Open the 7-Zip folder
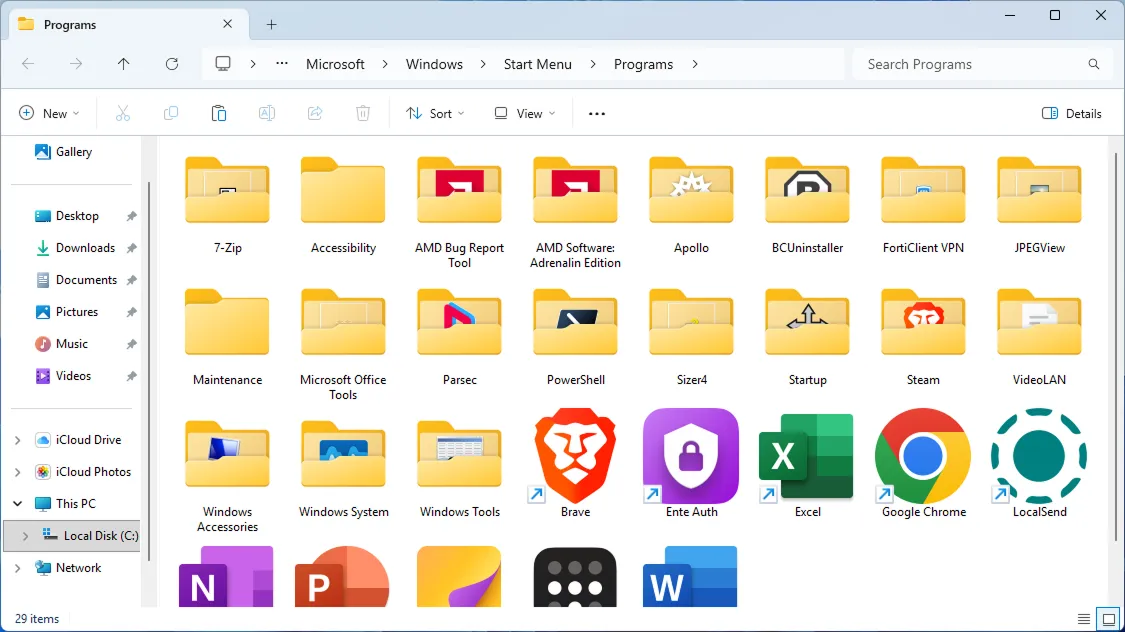The width and height of the screenshot is (1125, 632). point(227,190)
